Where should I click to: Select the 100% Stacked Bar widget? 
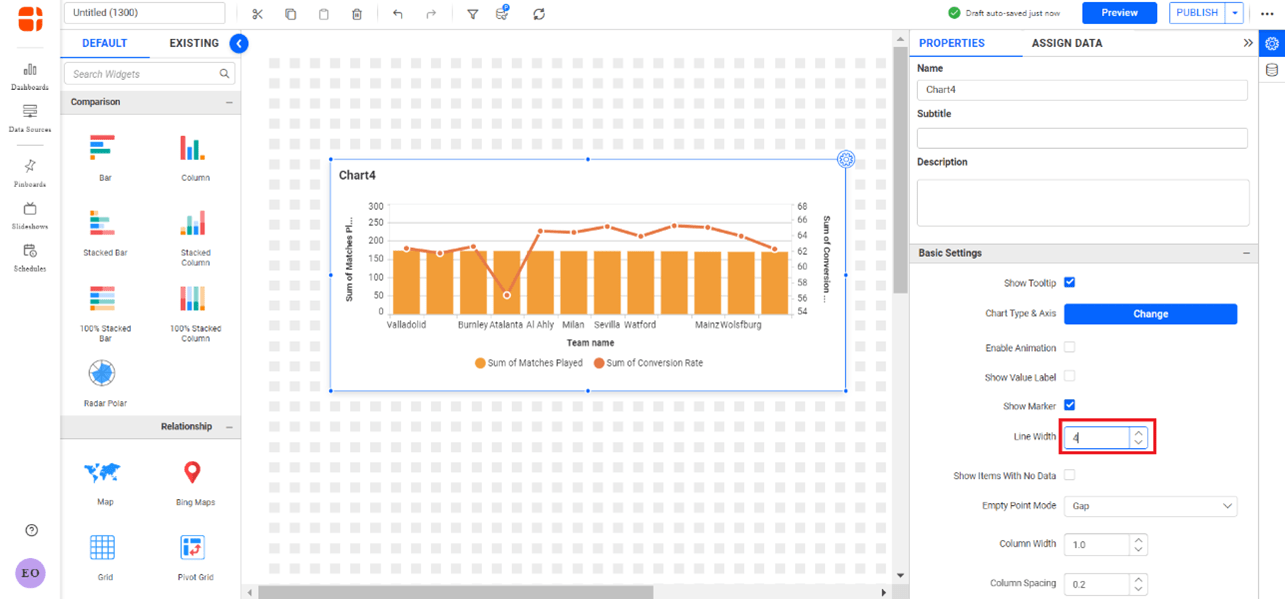click(x=105, y=314)
